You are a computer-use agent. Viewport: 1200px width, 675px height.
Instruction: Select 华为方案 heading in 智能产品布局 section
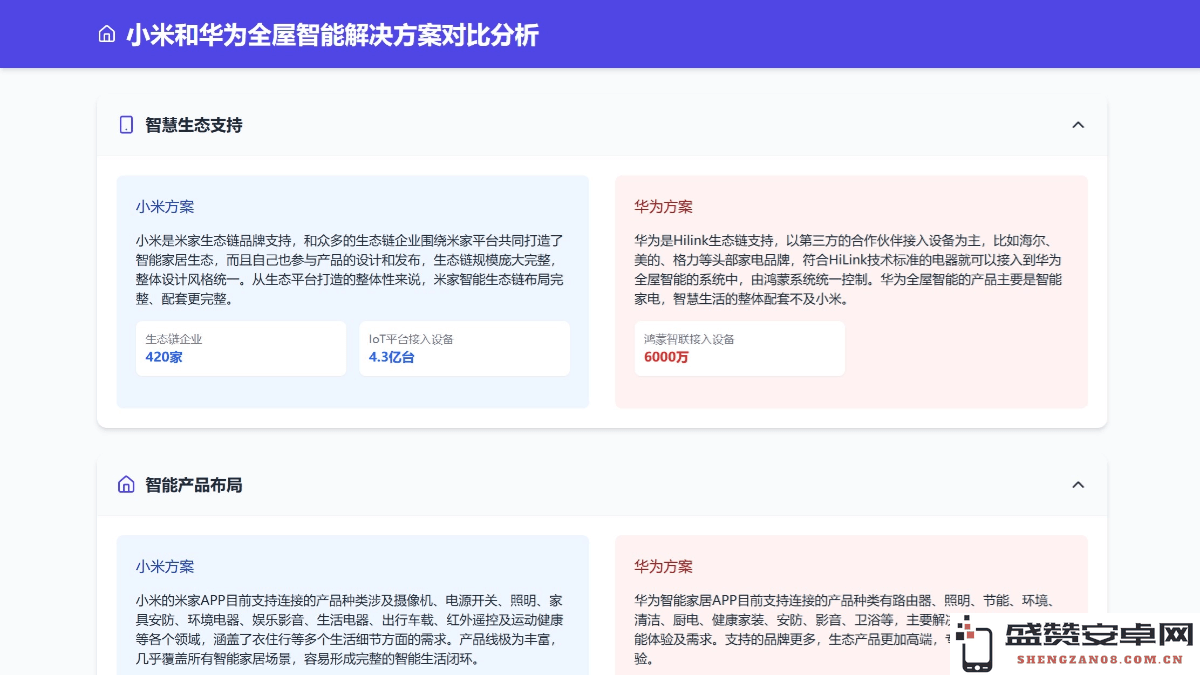click(x=663, y=566)
